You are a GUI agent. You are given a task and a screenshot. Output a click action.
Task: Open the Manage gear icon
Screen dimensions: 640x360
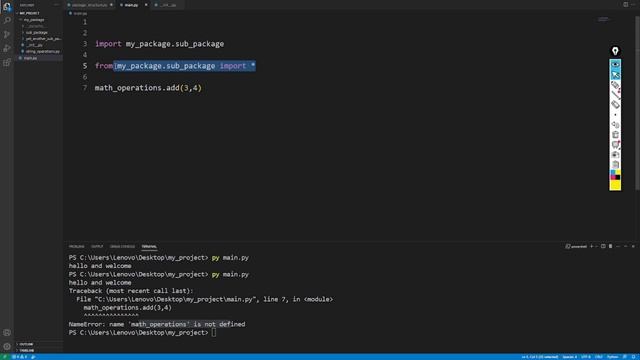click(x=7, y=347)
